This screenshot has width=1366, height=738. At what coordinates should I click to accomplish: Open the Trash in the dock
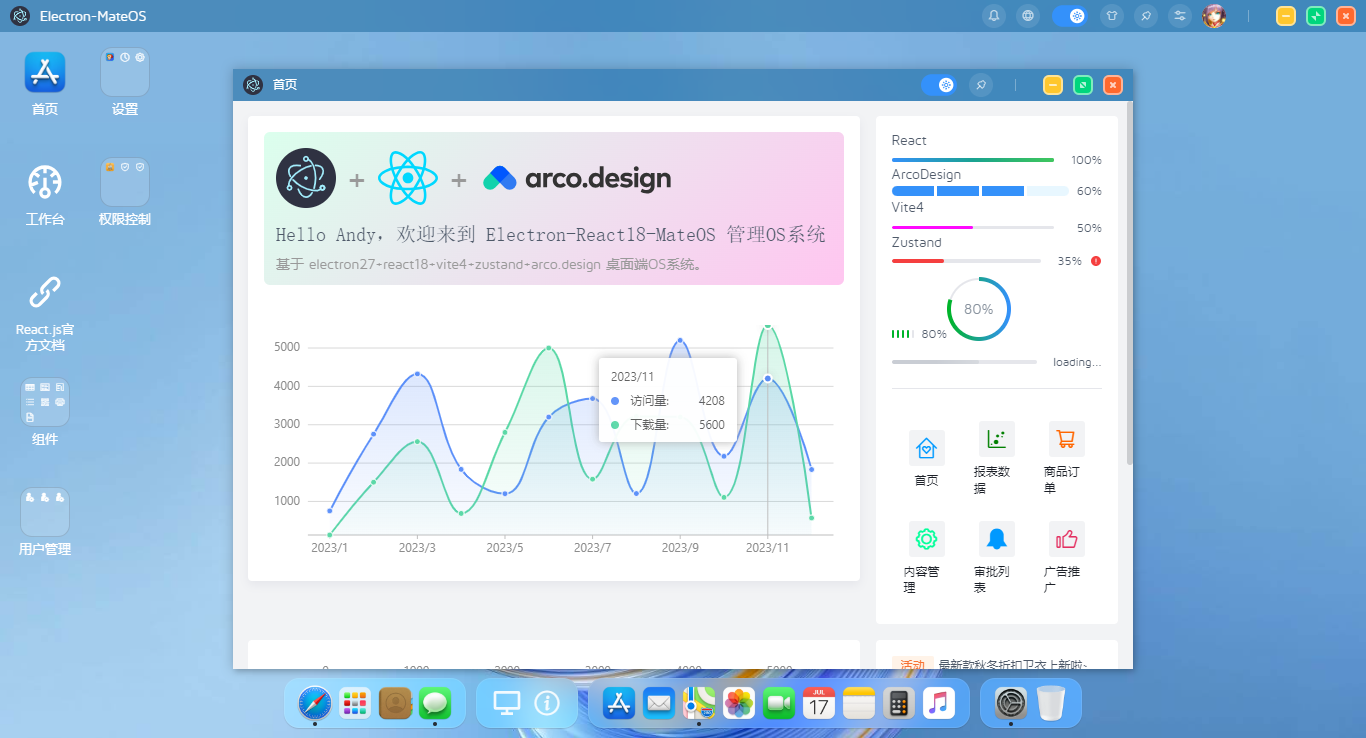coord(1051,704)
